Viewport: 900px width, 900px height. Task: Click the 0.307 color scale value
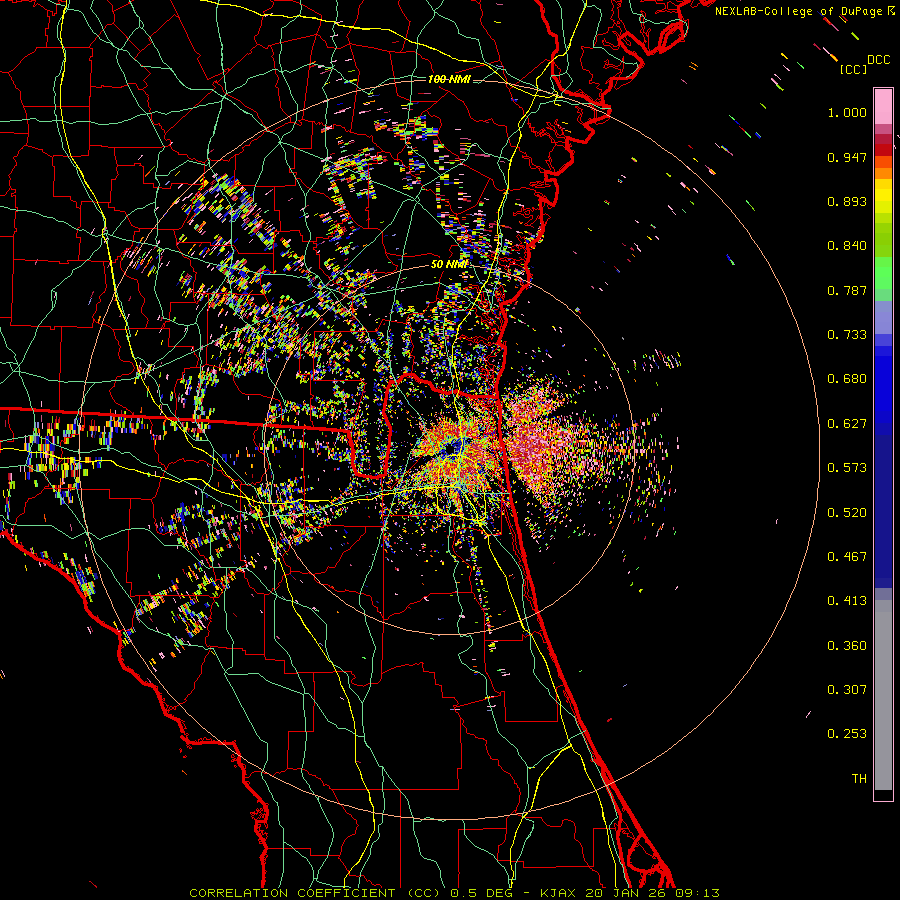click(x=847, y=690)
